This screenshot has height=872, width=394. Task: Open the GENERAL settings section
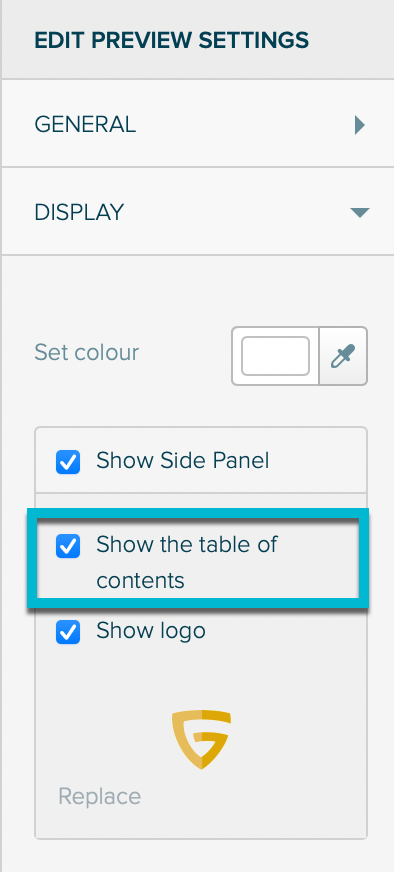(197, 124)
